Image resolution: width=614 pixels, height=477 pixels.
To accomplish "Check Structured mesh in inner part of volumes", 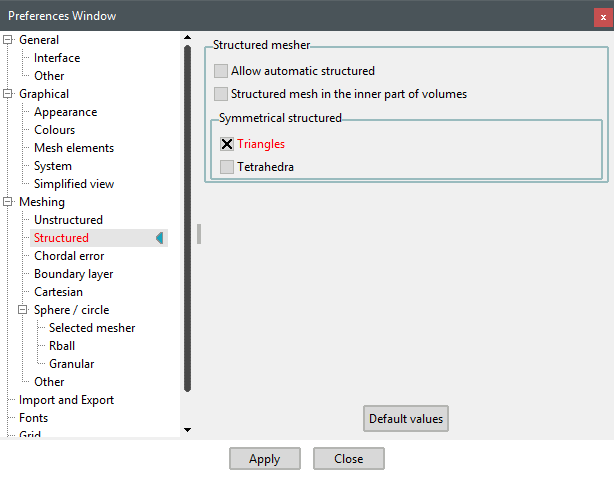I will click(x=222, y=94).
